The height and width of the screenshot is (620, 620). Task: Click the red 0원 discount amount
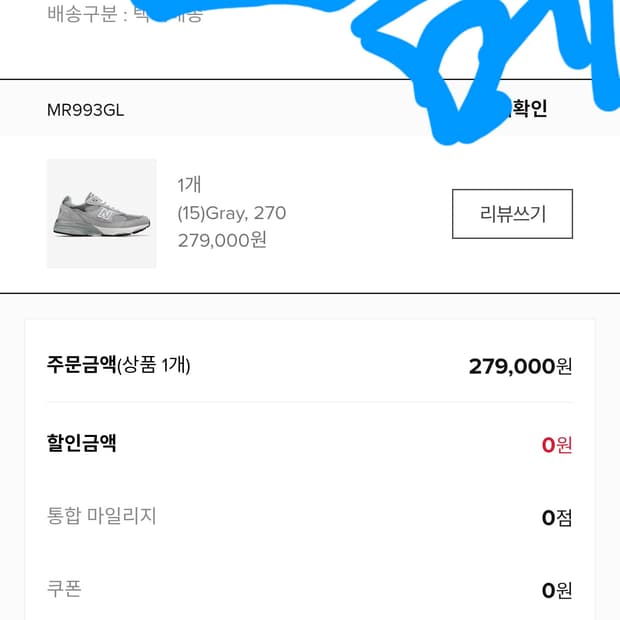tap(557, 445)
